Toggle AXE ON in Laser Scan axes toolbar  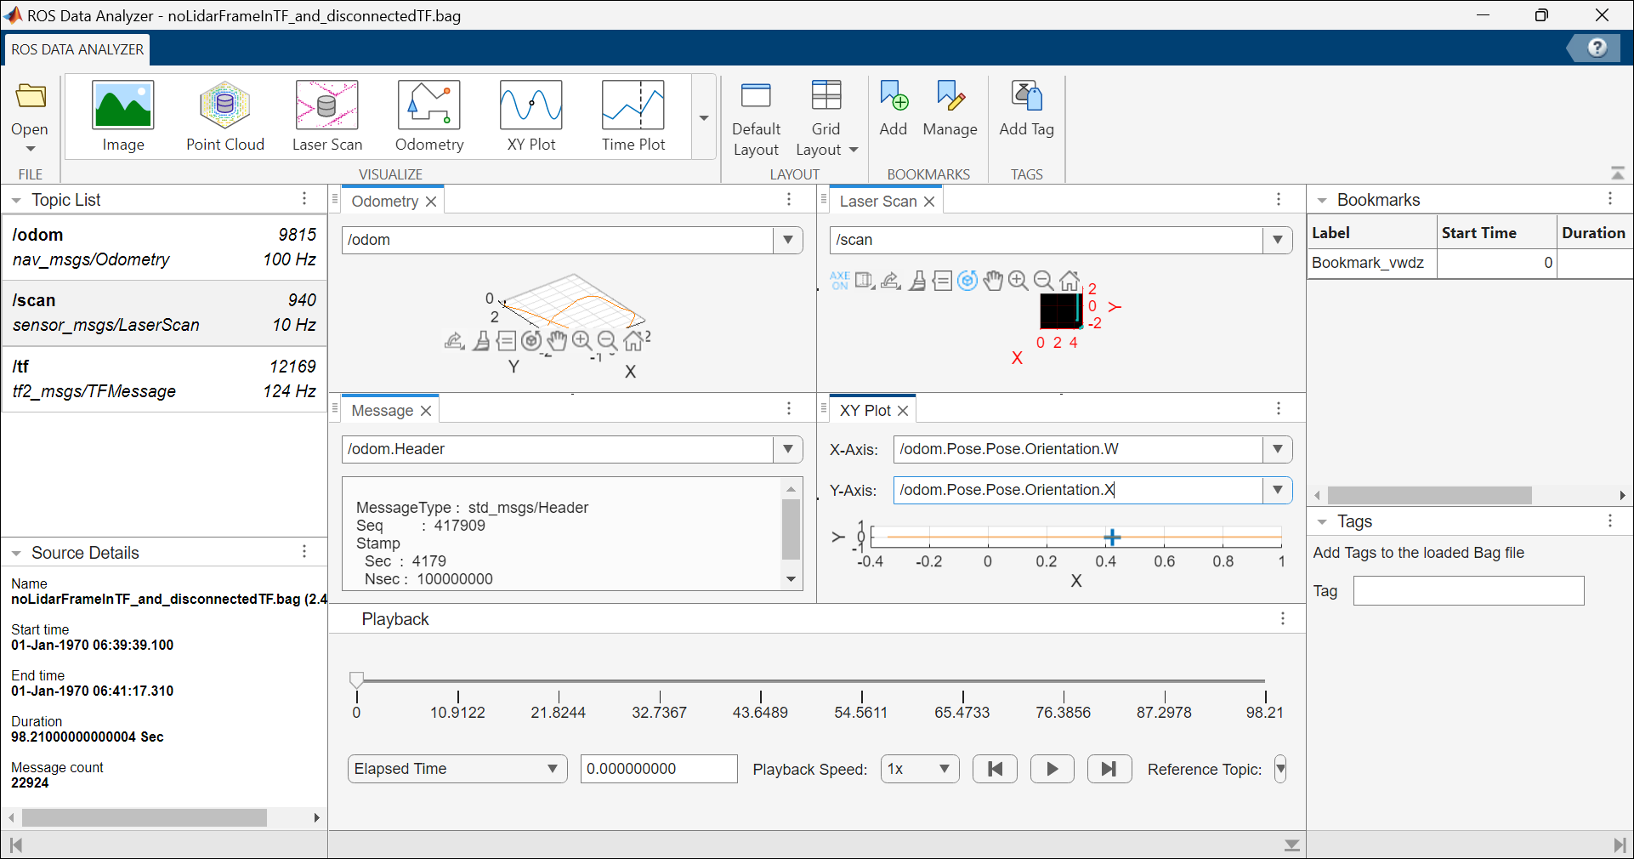coord(839,280)
